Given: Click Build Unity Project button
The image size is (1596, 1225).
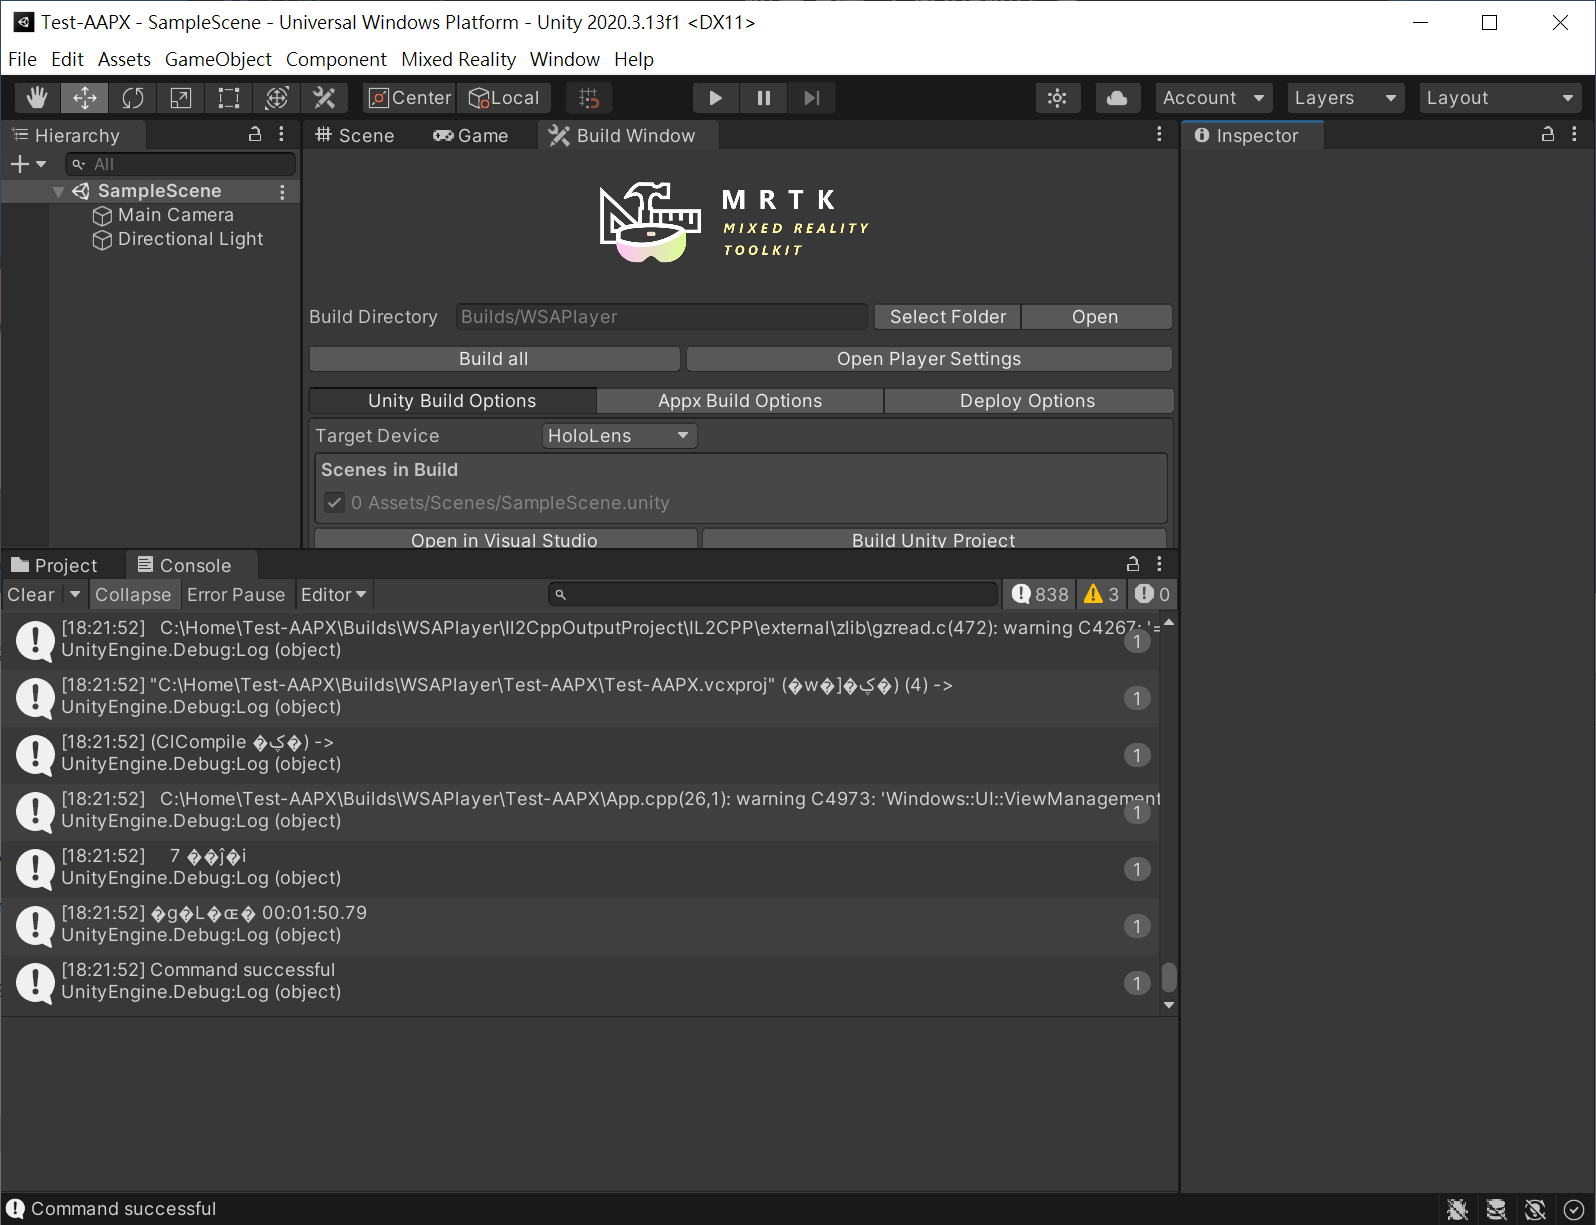Looking at the screenshot, I should (x=934, y=540).
